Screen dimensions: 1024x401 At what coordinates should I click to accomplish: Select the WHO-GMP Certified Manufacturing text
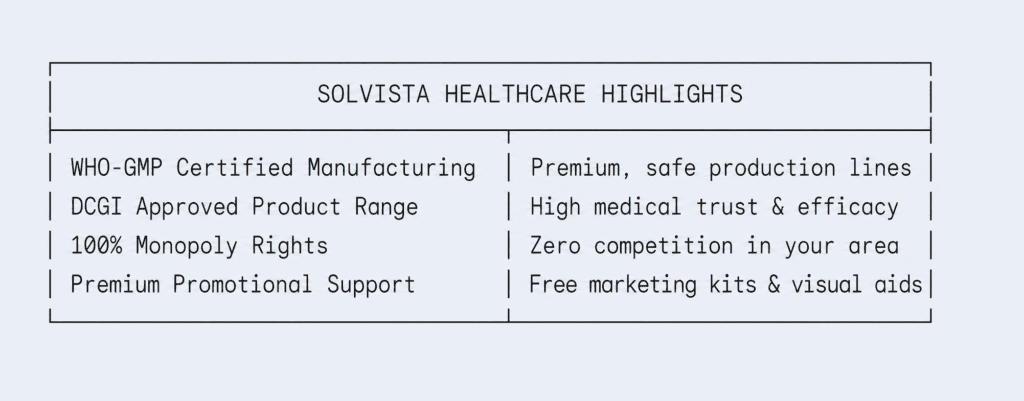coord(273,168)
